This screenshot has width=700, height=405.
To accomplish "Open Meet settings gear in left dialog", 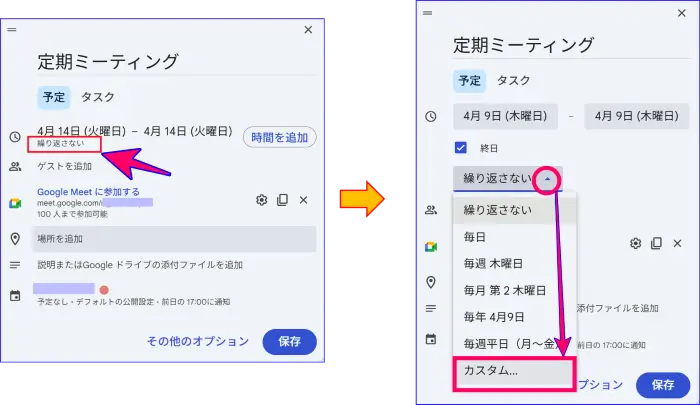I will coord(262,200).
